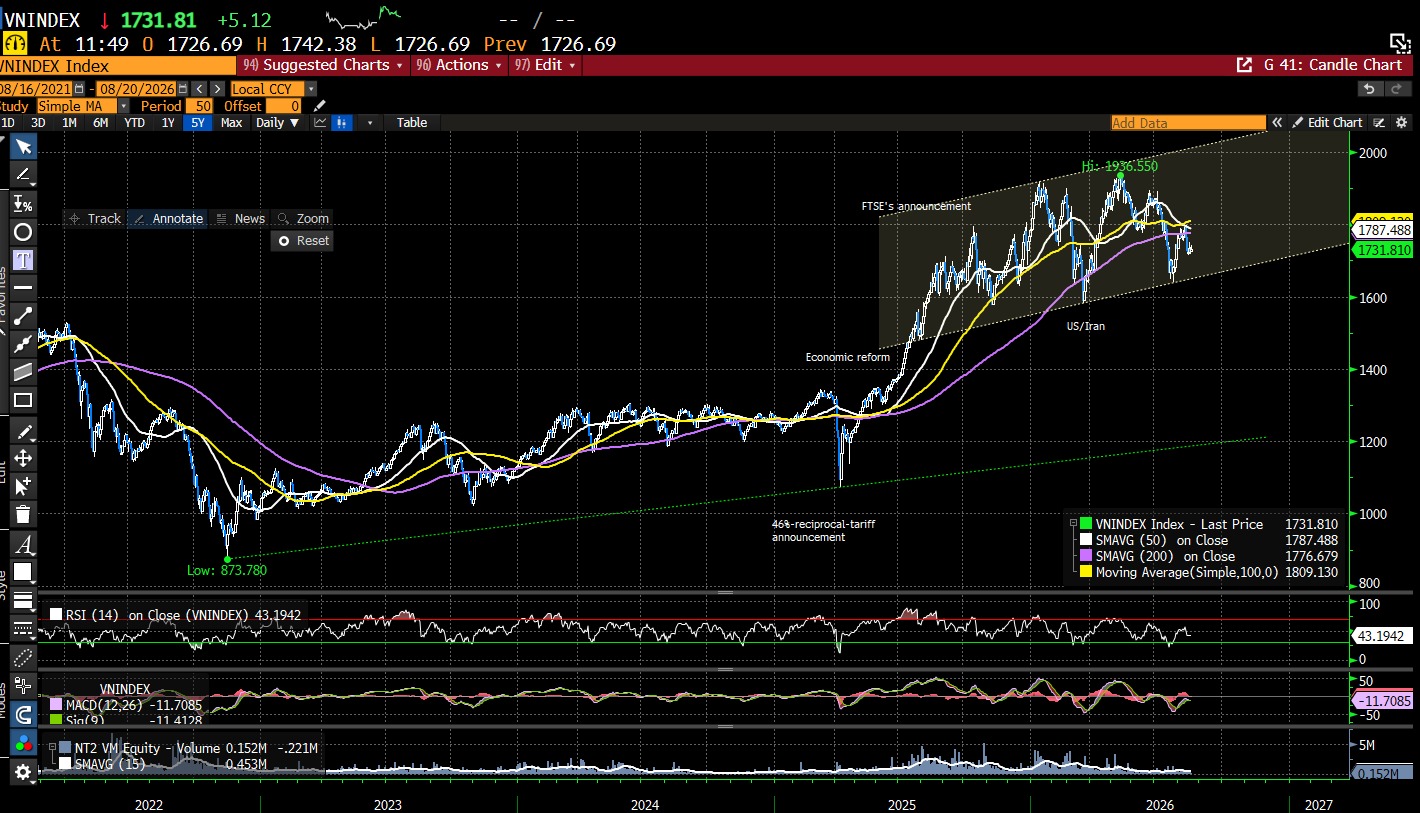
Task: Expand the chart type options arrow
Action: click(370, 123)
